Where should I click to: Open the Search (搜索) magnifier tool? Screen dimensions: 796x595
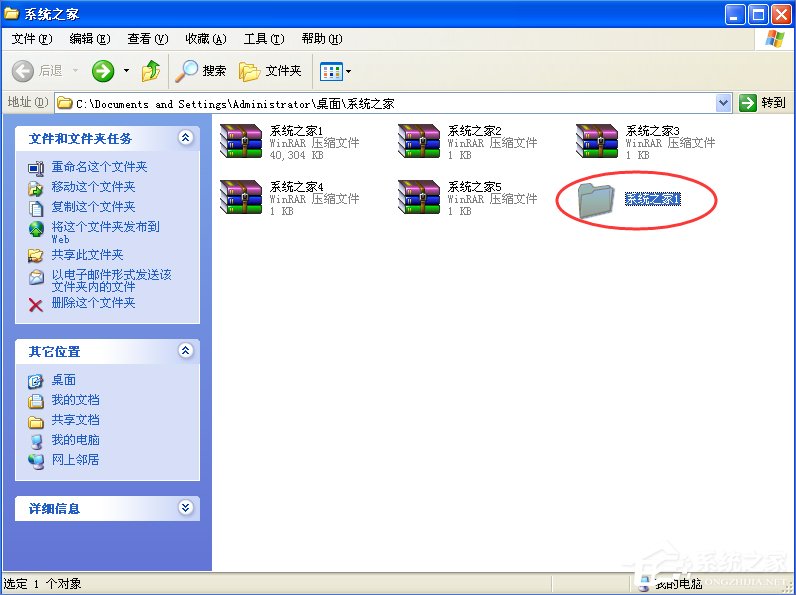point(201,71)
